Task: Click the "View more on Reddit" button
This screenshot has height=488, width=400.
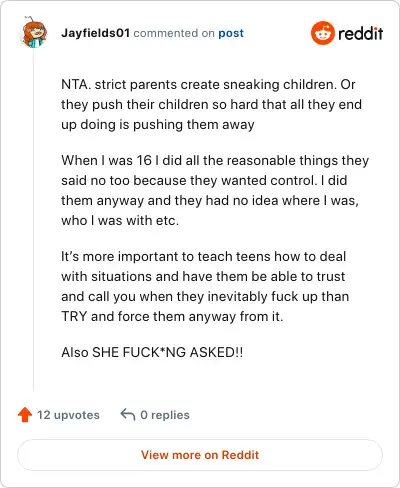Action: (x=200, y=455)
